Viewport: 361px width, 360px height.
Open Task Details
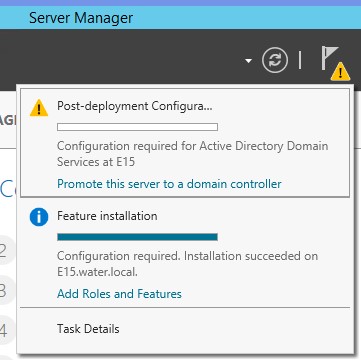point(88,329)
